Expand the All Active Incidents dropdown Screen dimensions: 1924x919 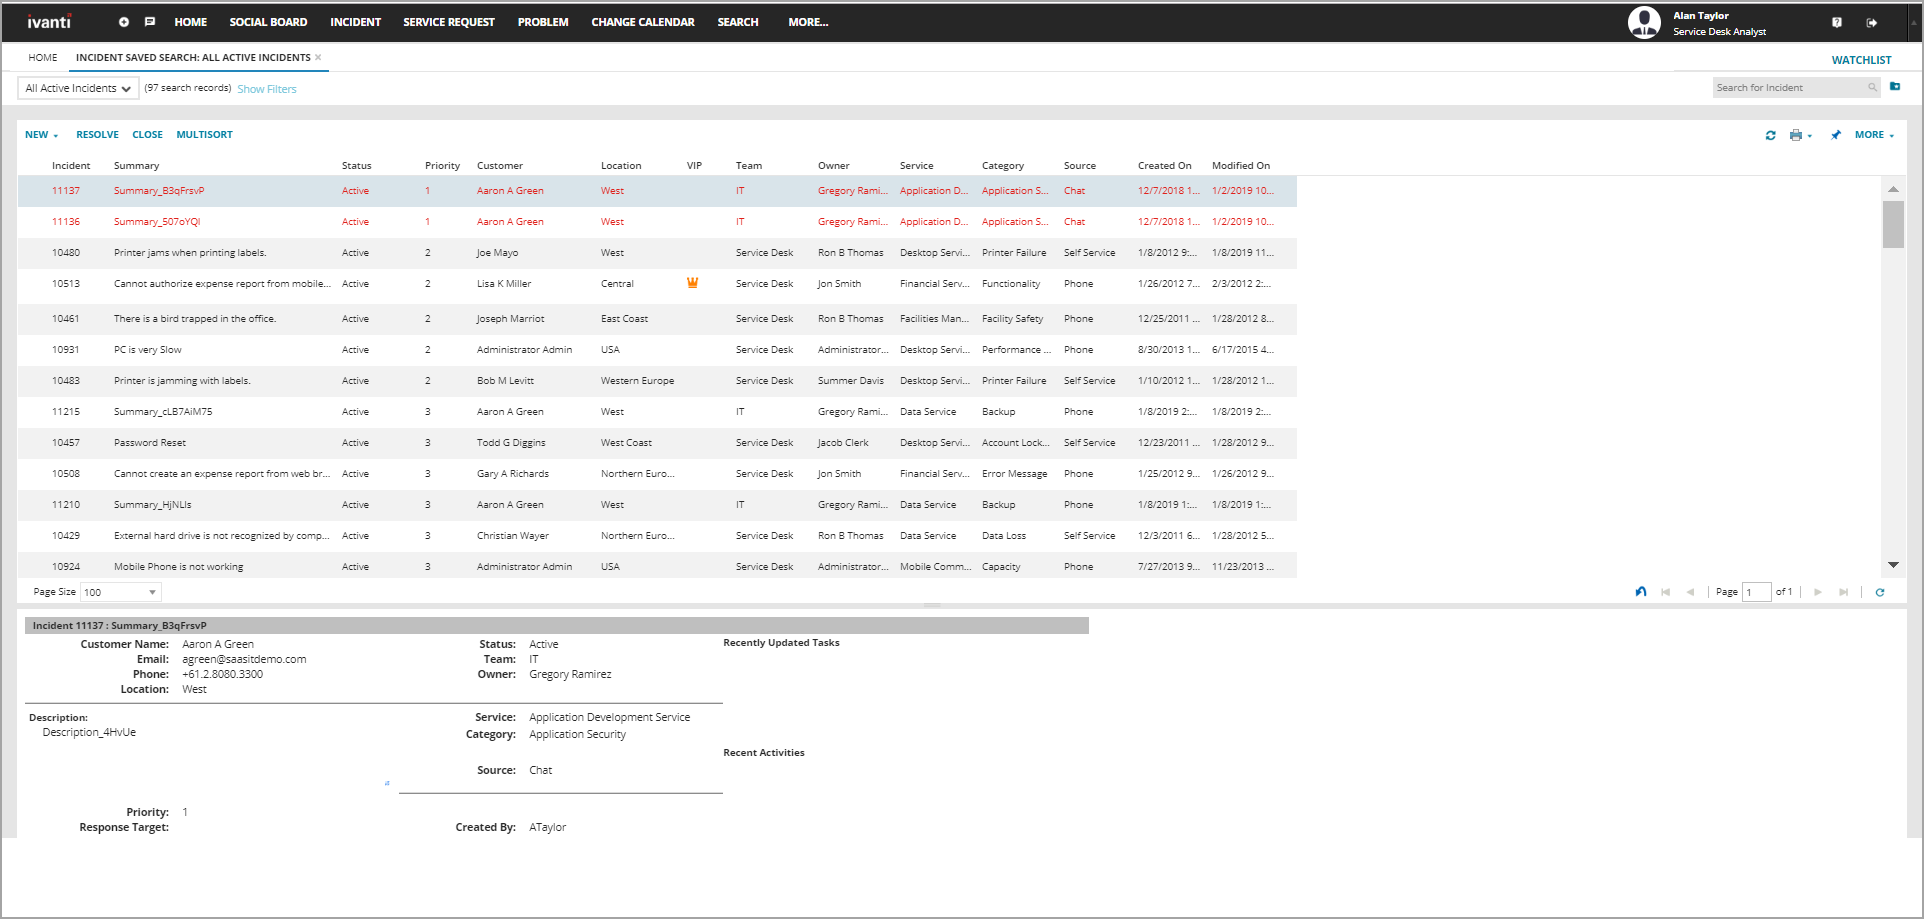pyautogui.click(x=78, y=89)
